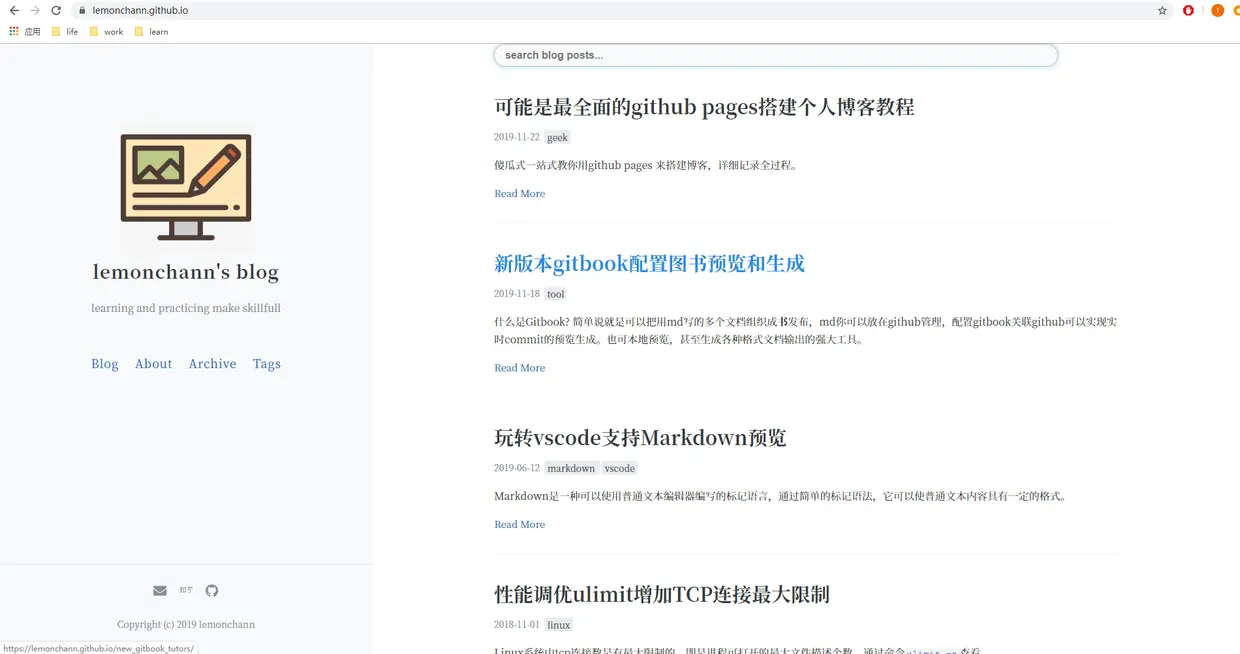Screen dimensions: 1240x654
Task: Open the 'life' bookmarks folder
Action: click(x=64, y=31)
